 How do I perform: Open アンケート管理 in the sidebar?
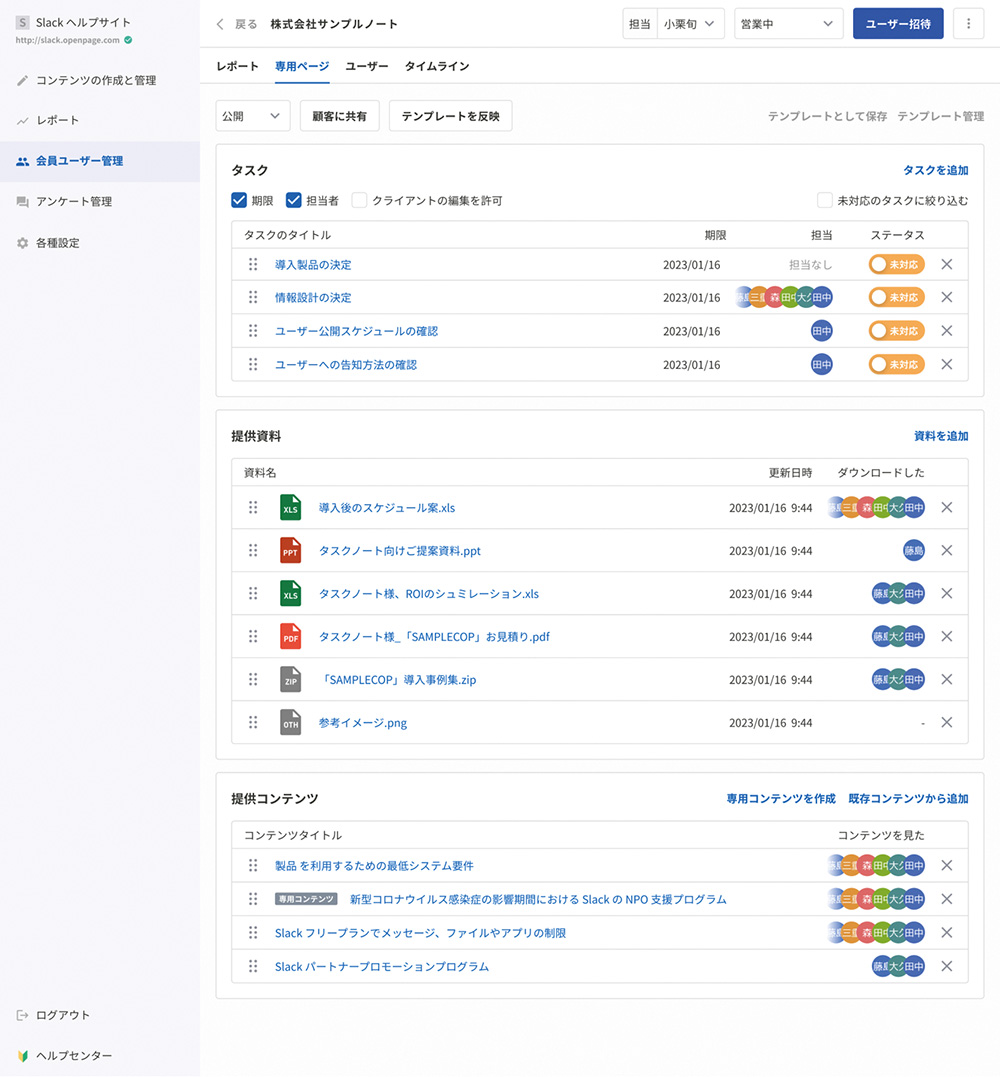pyautogui.click(x=74, y=202)
